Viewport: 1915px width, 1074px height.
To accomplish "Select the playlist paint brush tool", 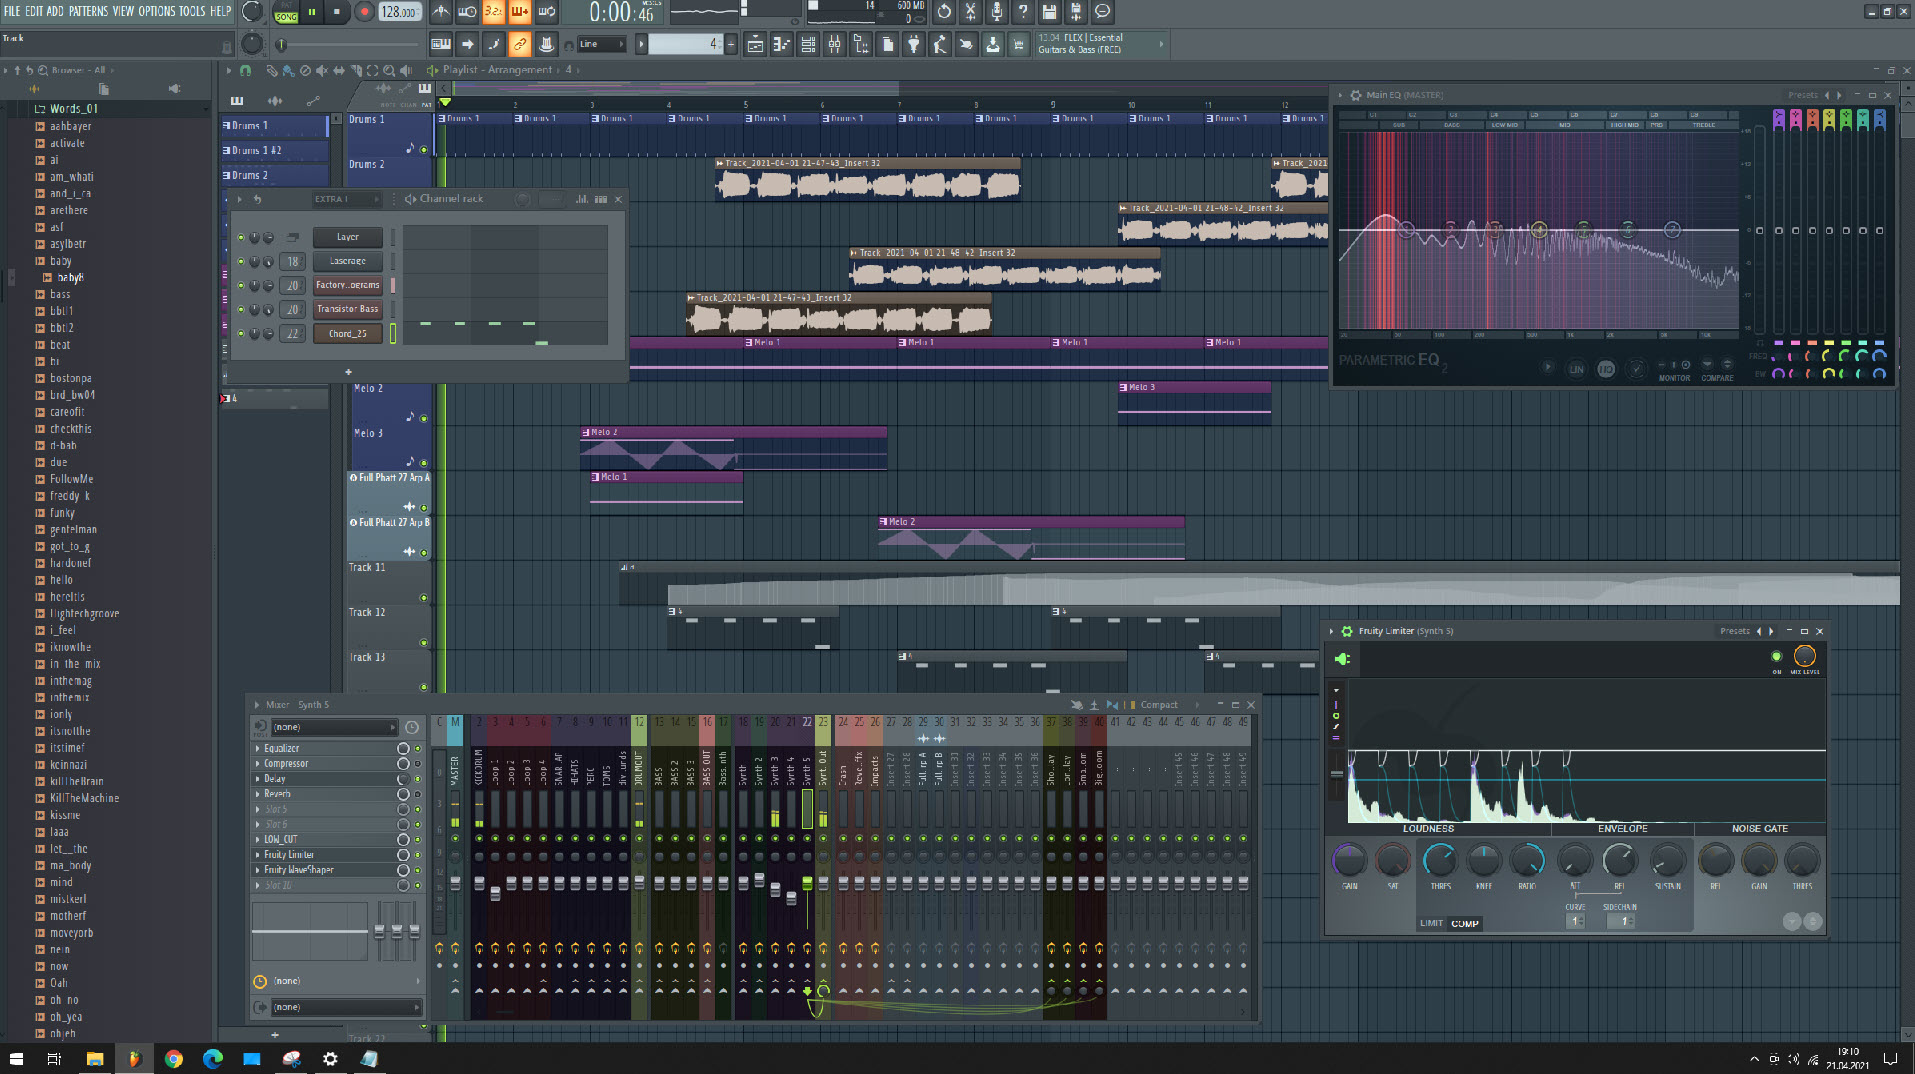I will (x=288, y=71).
